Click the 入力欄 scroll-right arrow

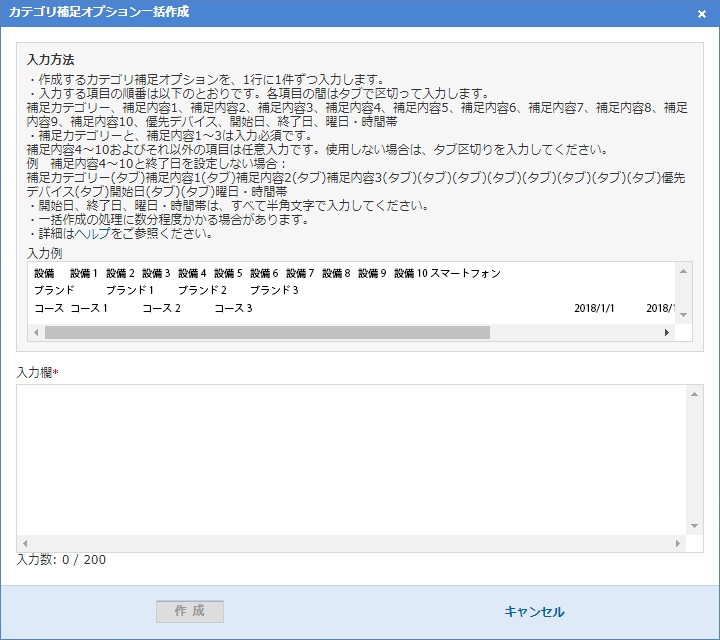click(678, 544)
